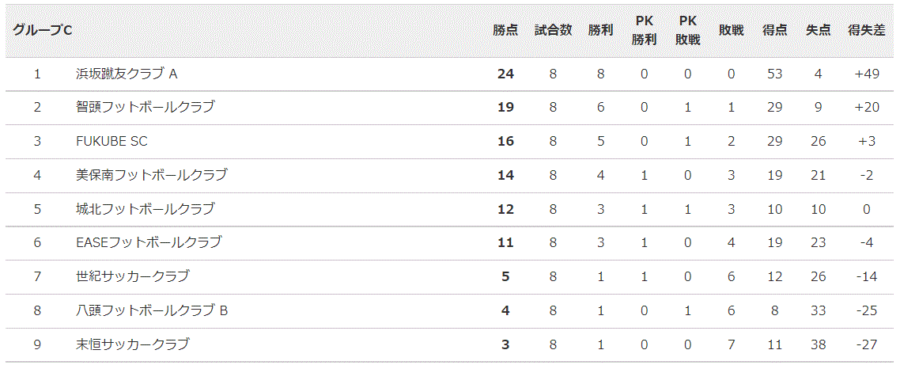Click the PK敗戦 column header
This screenshot has height=369, width=900.
coord(688,30)
